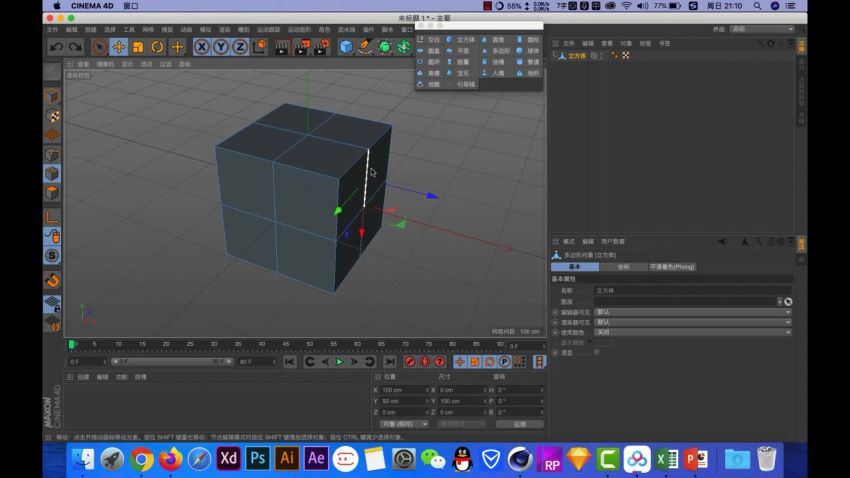Open the 界面 layout dropdown at top right
This screenshot has width=850, height=478.
pos(762,29)
